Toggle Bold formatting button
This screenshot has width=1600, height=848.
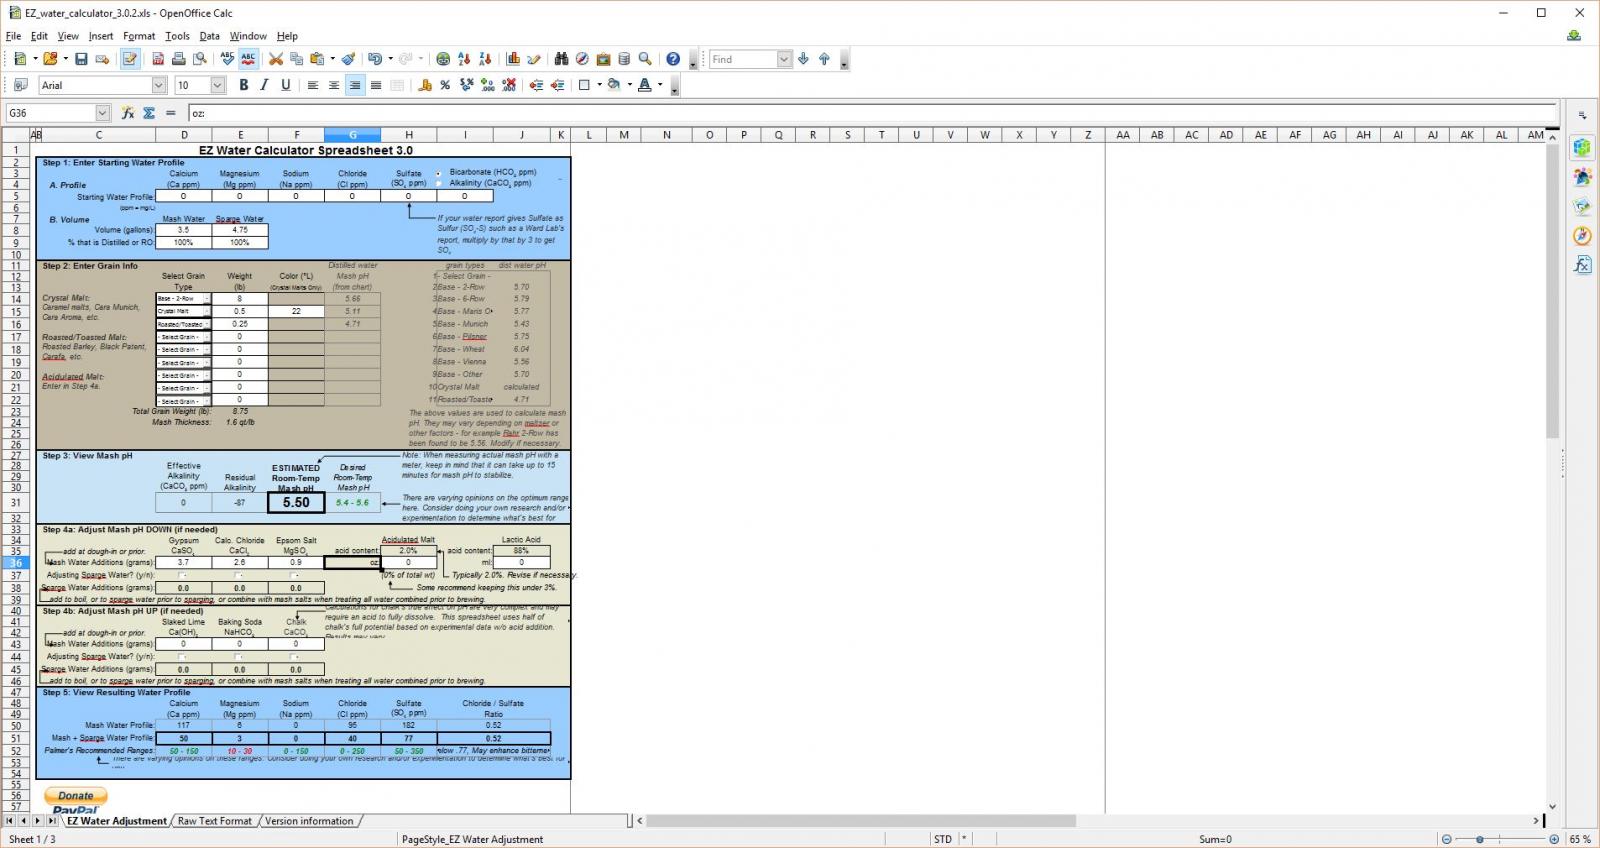point(243,86)
